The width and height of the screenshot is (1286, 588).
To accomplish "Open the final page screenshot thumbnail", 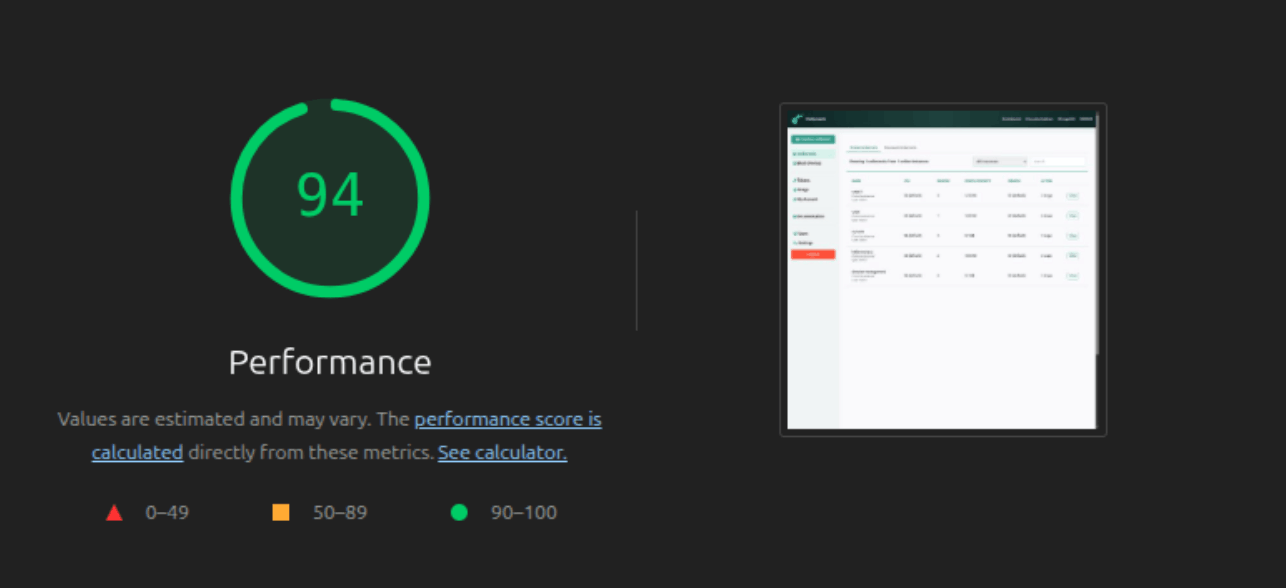I will 943,270.
